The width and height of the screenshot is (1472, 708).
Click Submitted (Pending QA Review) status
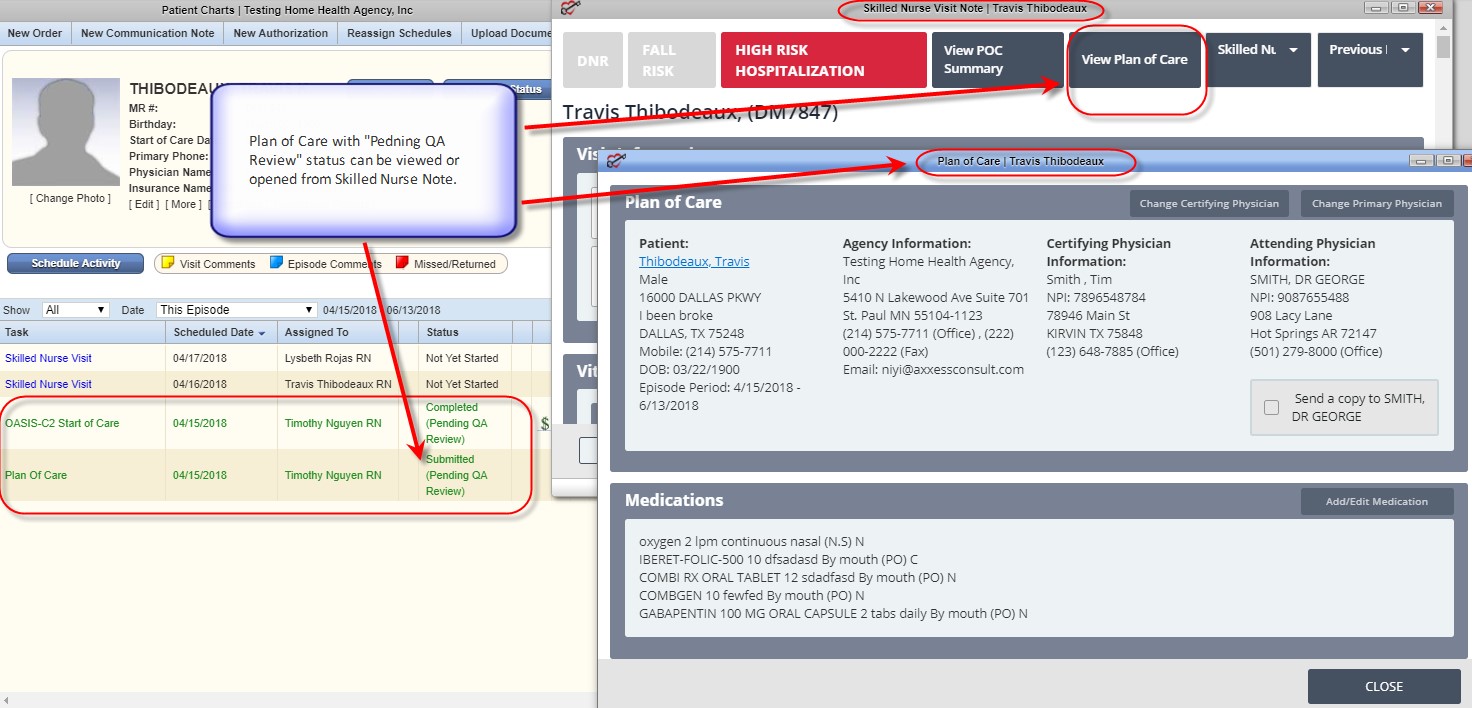point(456,475)
